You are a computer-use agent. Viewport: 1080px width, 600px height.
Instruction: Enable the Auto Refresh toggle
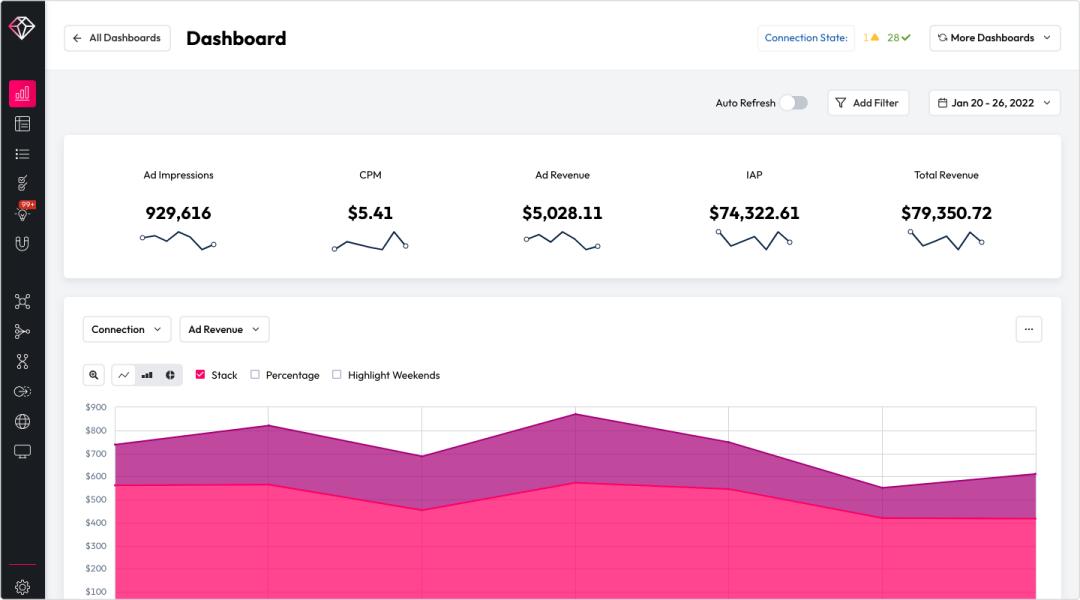[x=794, y=103]
